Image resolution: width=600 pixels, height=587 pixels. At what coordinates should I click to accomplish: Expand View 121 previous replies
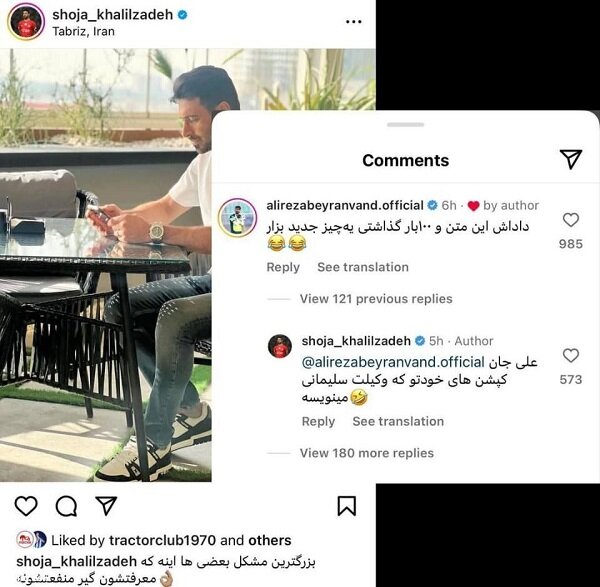point(376,299)
